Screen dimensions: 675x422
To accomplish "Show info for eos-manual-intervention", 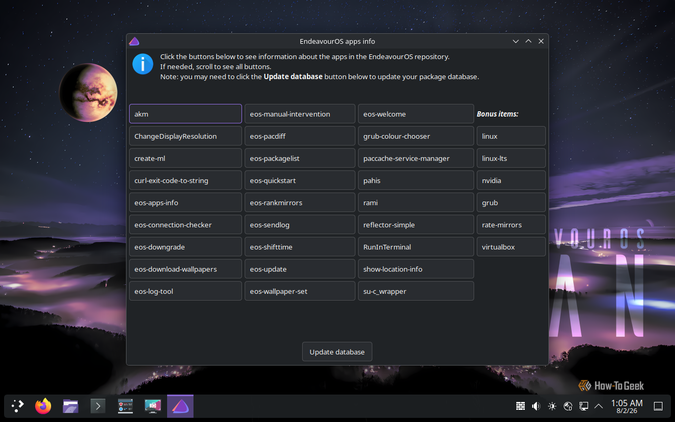I will coord(300,114).
